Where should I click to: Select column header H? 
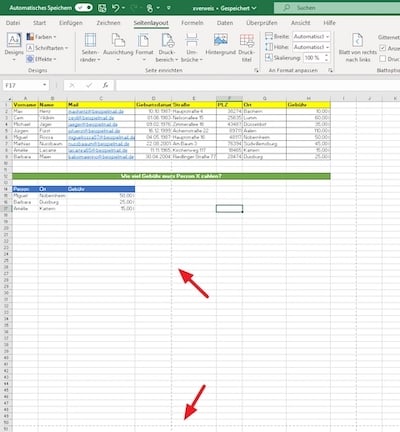(309, 98)
